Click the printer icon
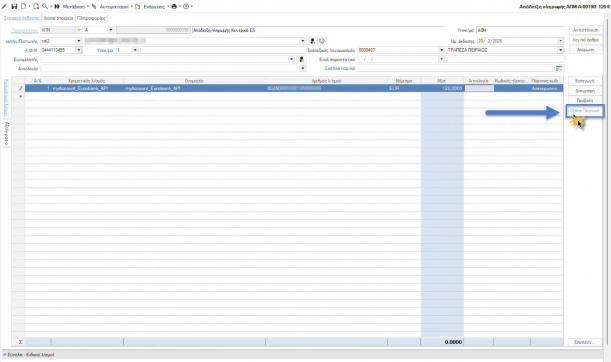 click(x=174, y=6)
